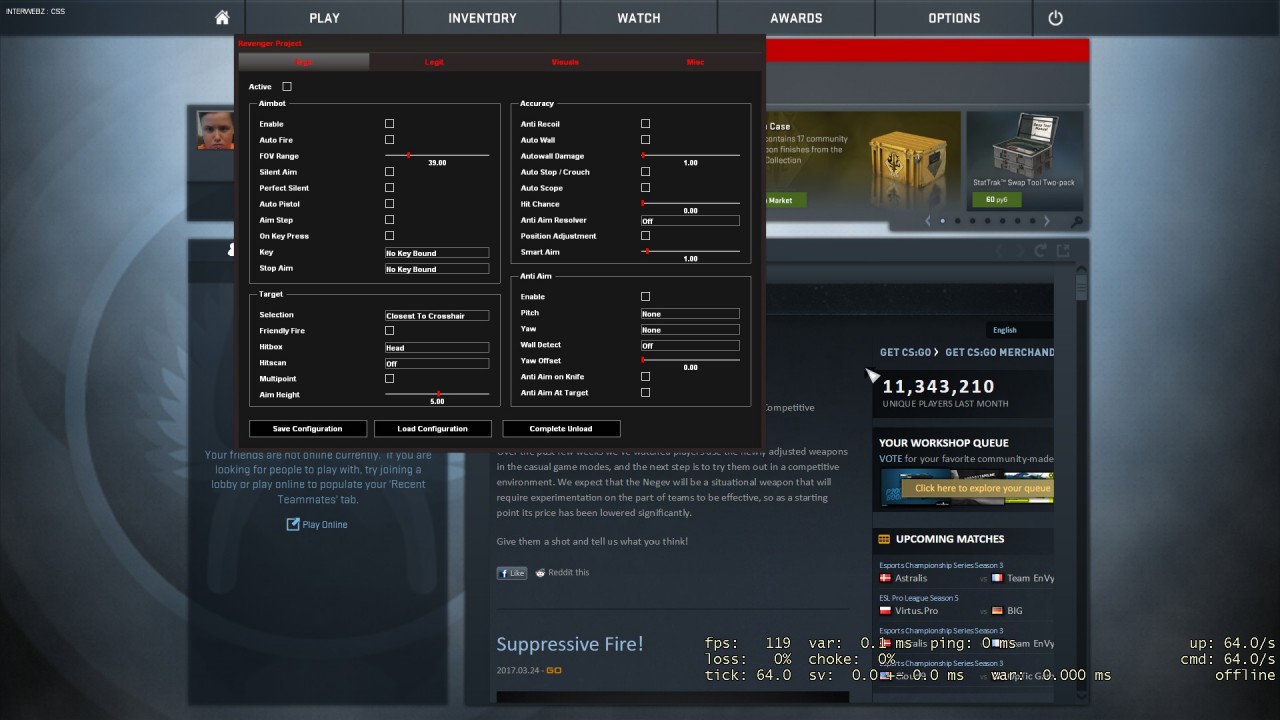Open the Suppressive Fire! blog post

[570, 644]
